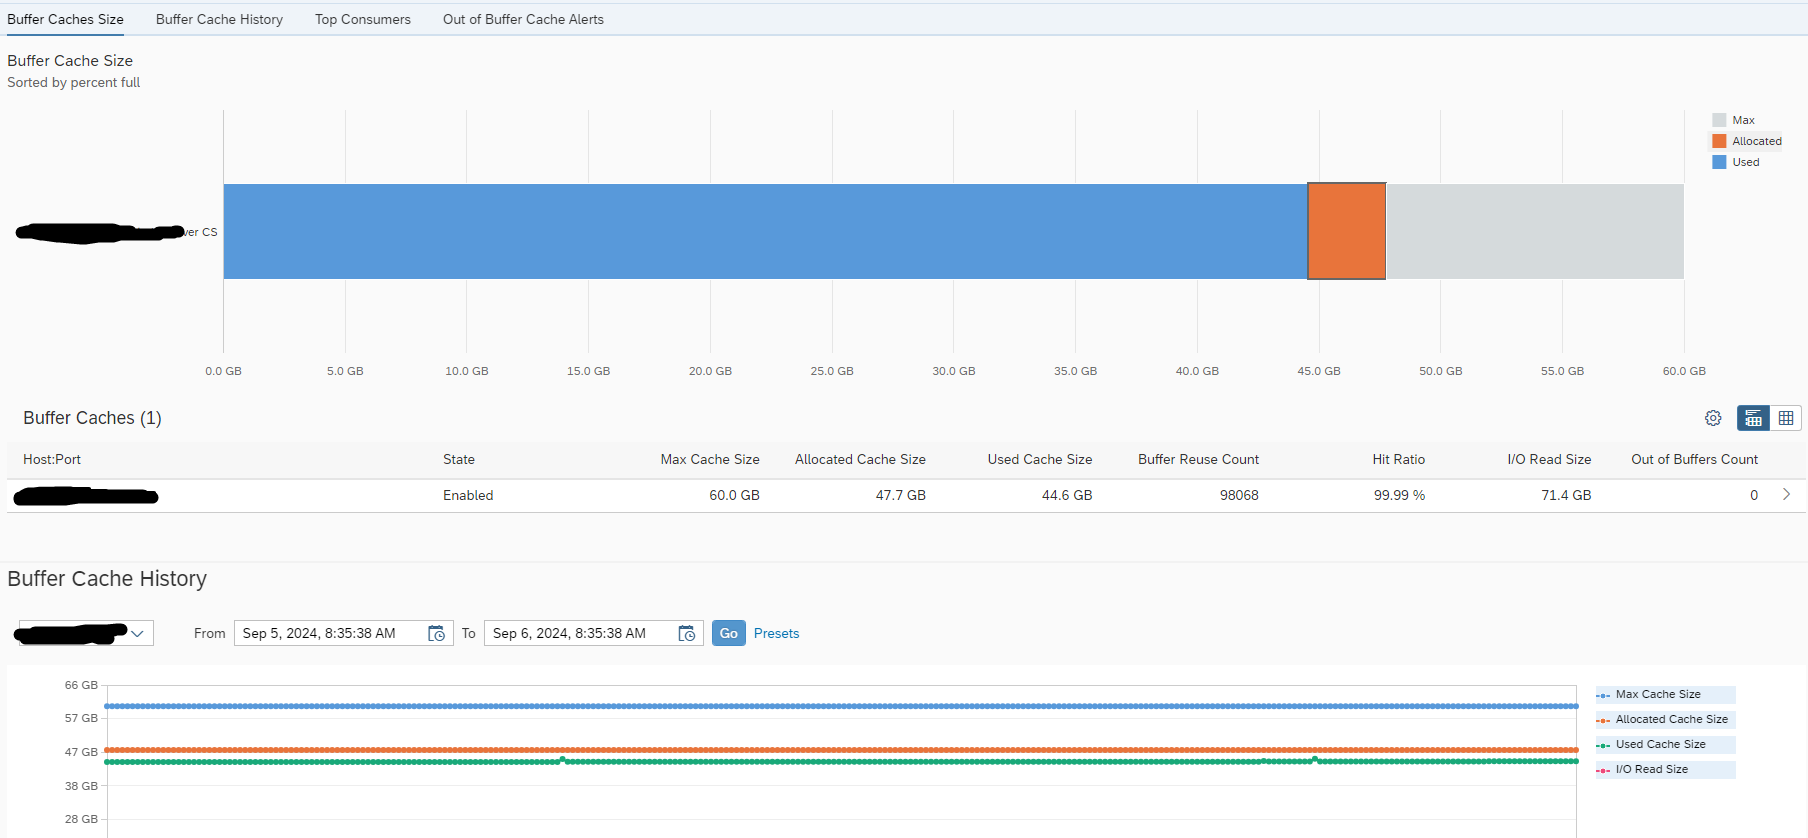Screen dimensions: 1808x838
Task: Sort by I/O Read Size column header
Action: [1549, 459]
